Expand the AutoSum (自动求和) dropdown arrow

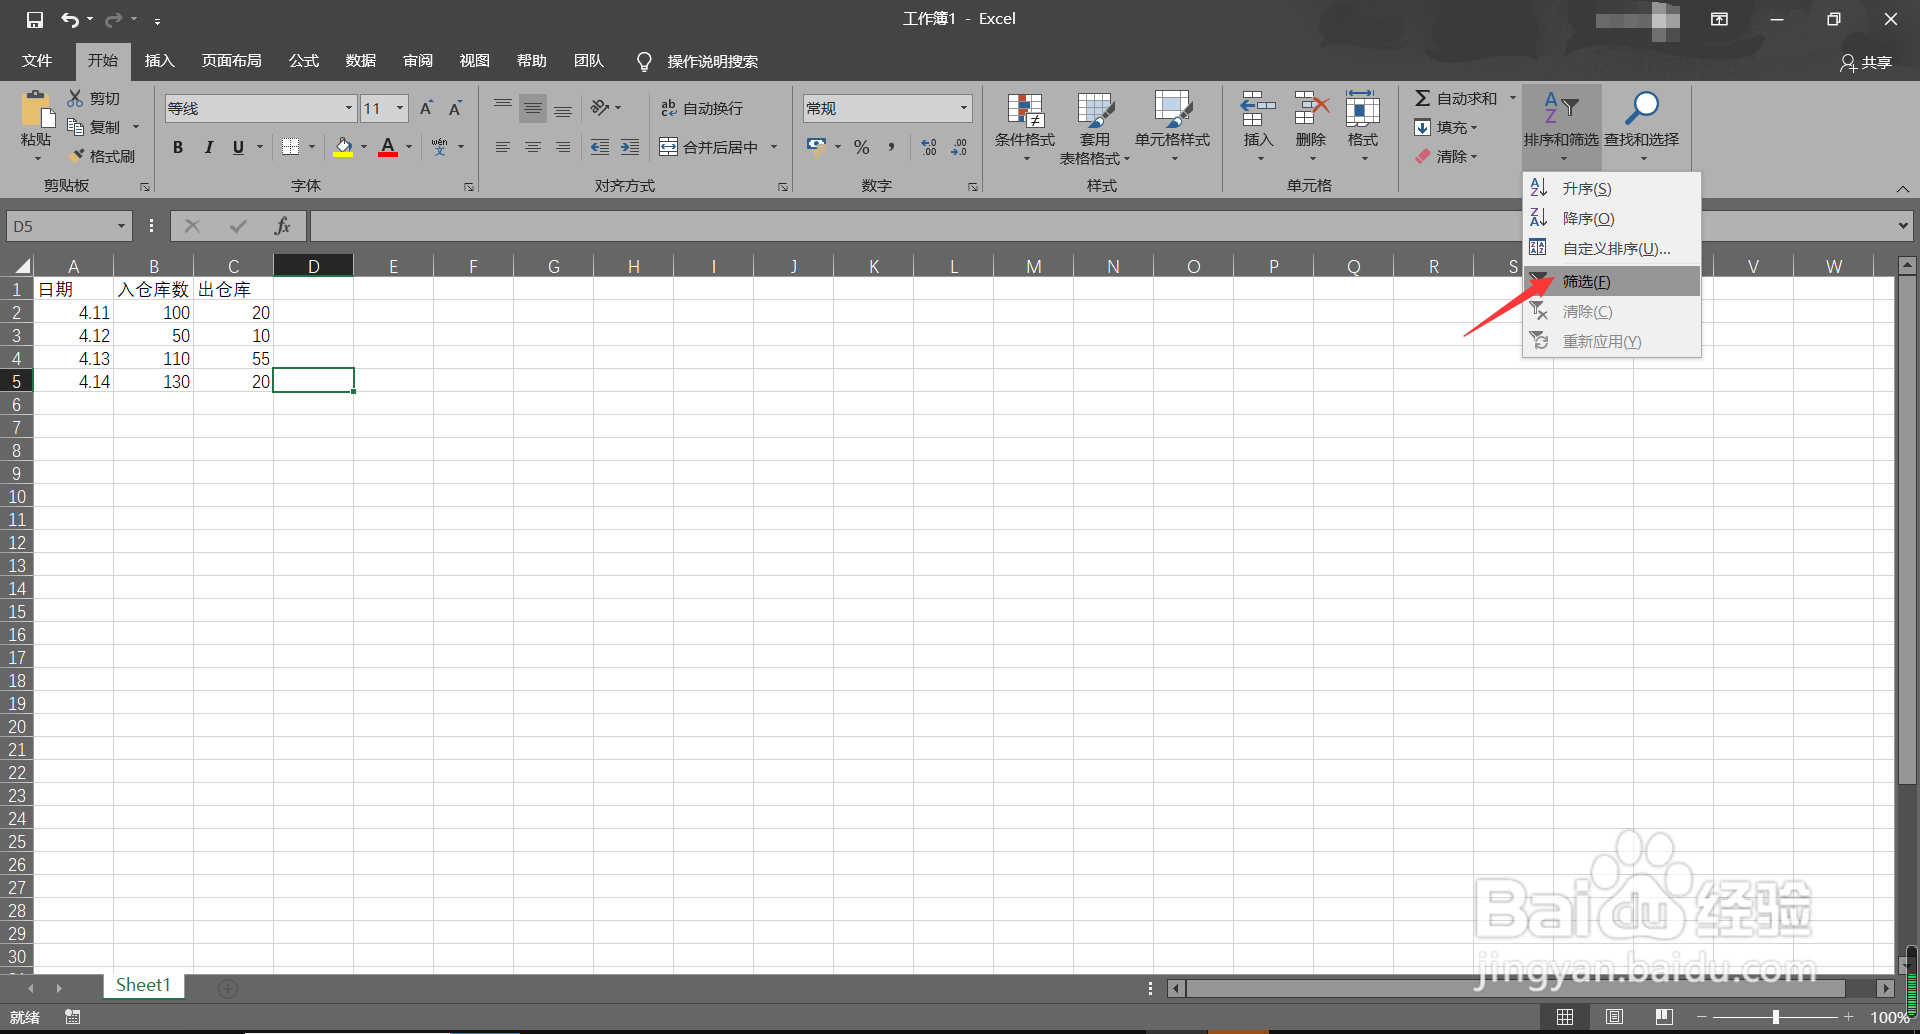(1512, 98)
